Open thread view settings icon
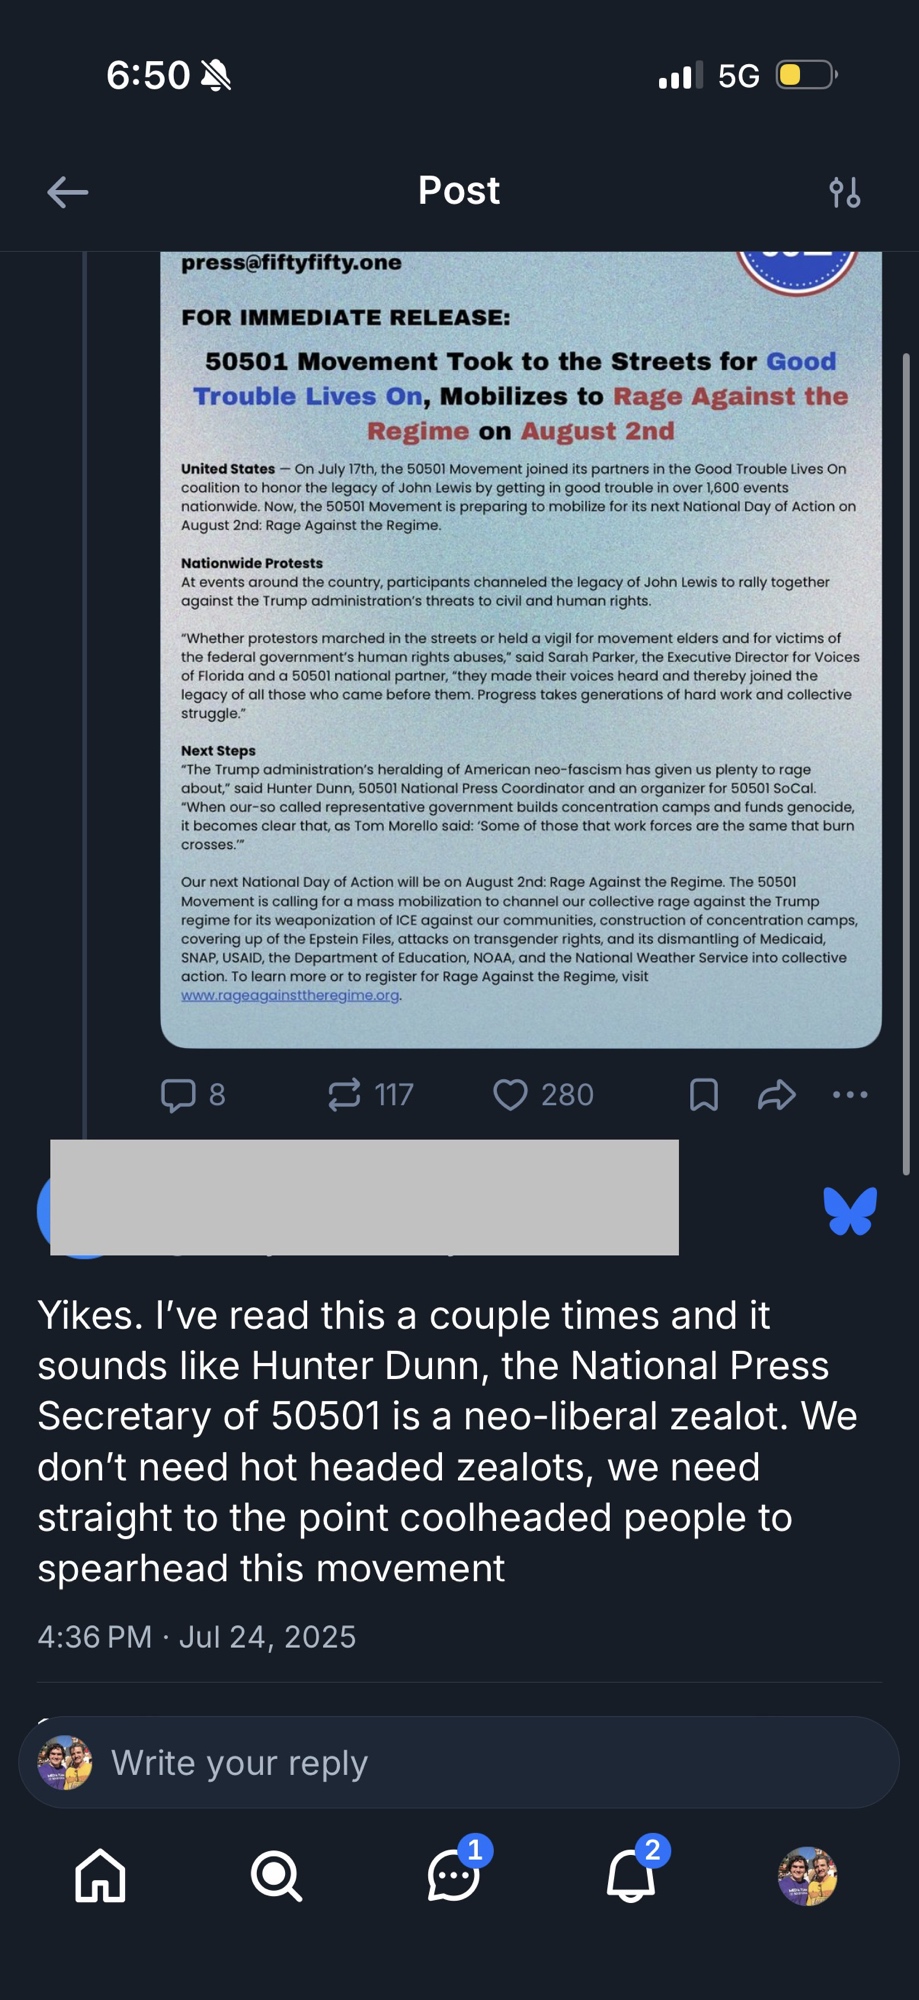Viewport: 919px width, 2000px height. 845,192
